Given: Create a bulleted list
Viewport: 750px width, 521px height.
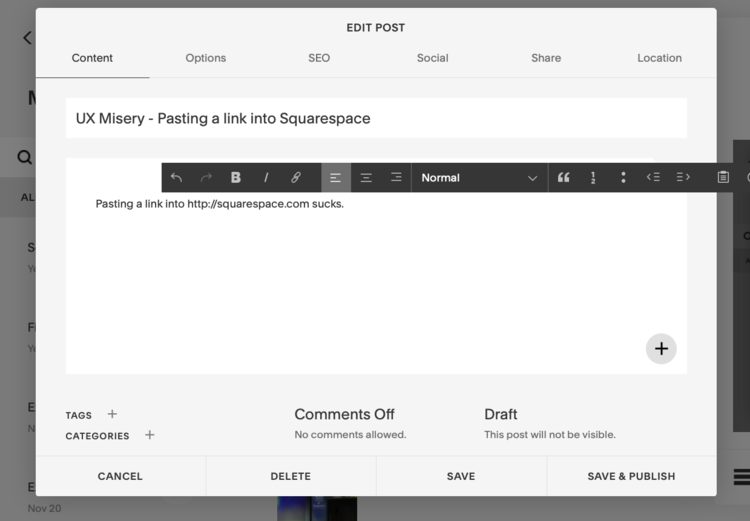Looking at the screenshot, I should (623, 177).
